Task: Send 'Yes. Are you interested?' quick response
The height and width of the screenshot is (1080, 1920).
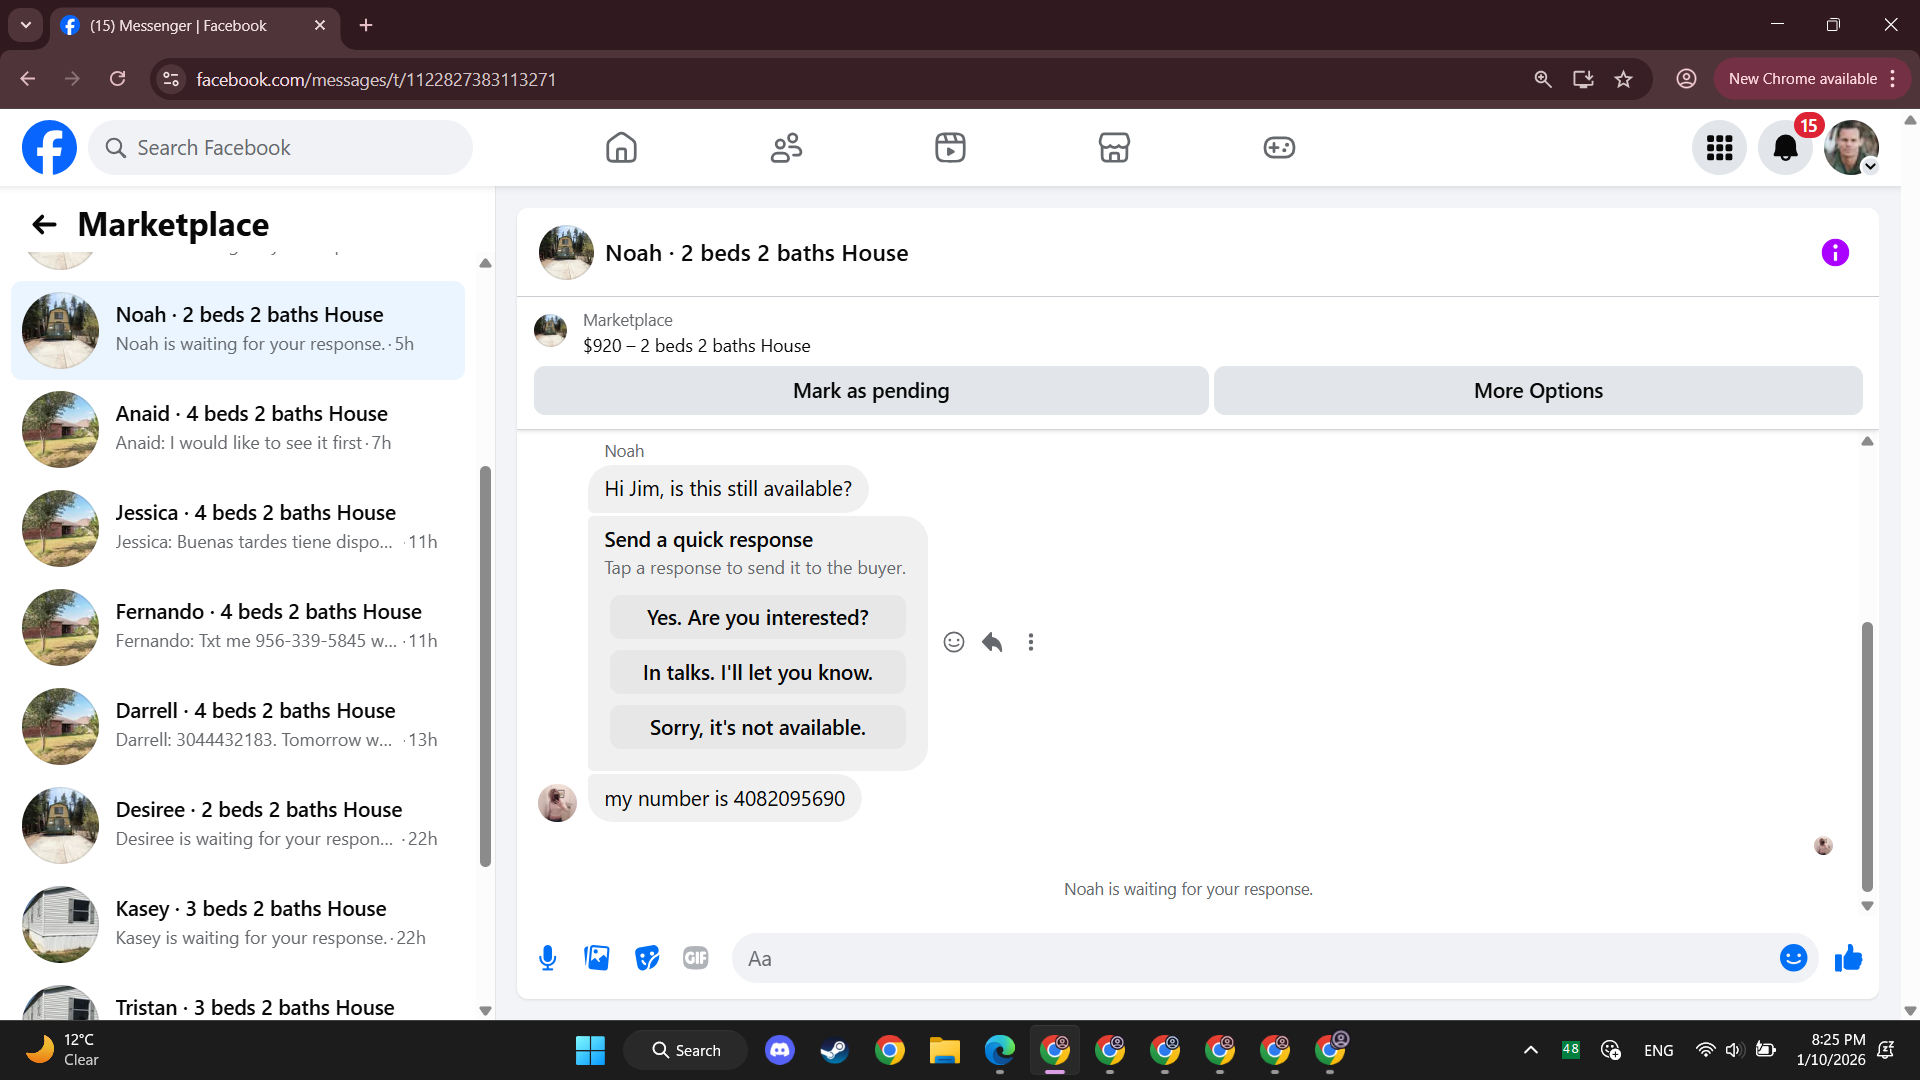Action: coord(757,618)
